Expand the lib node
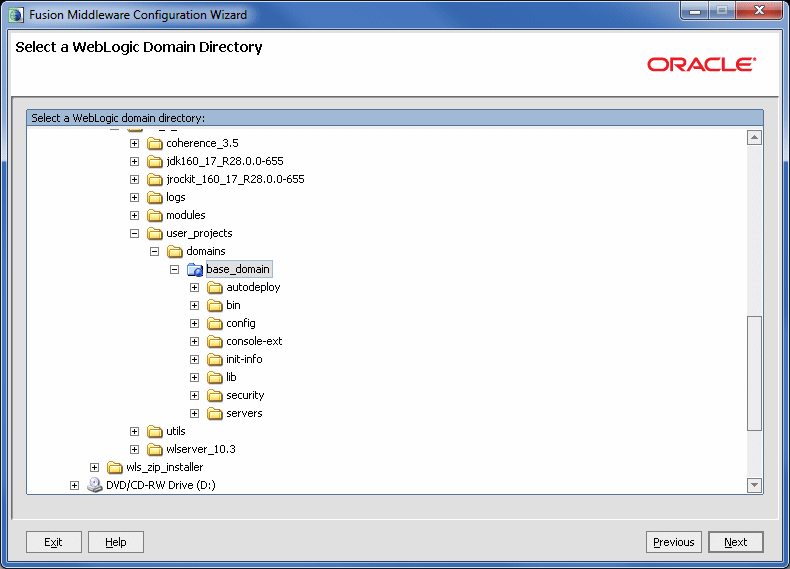790x569 pixels. 194,377
